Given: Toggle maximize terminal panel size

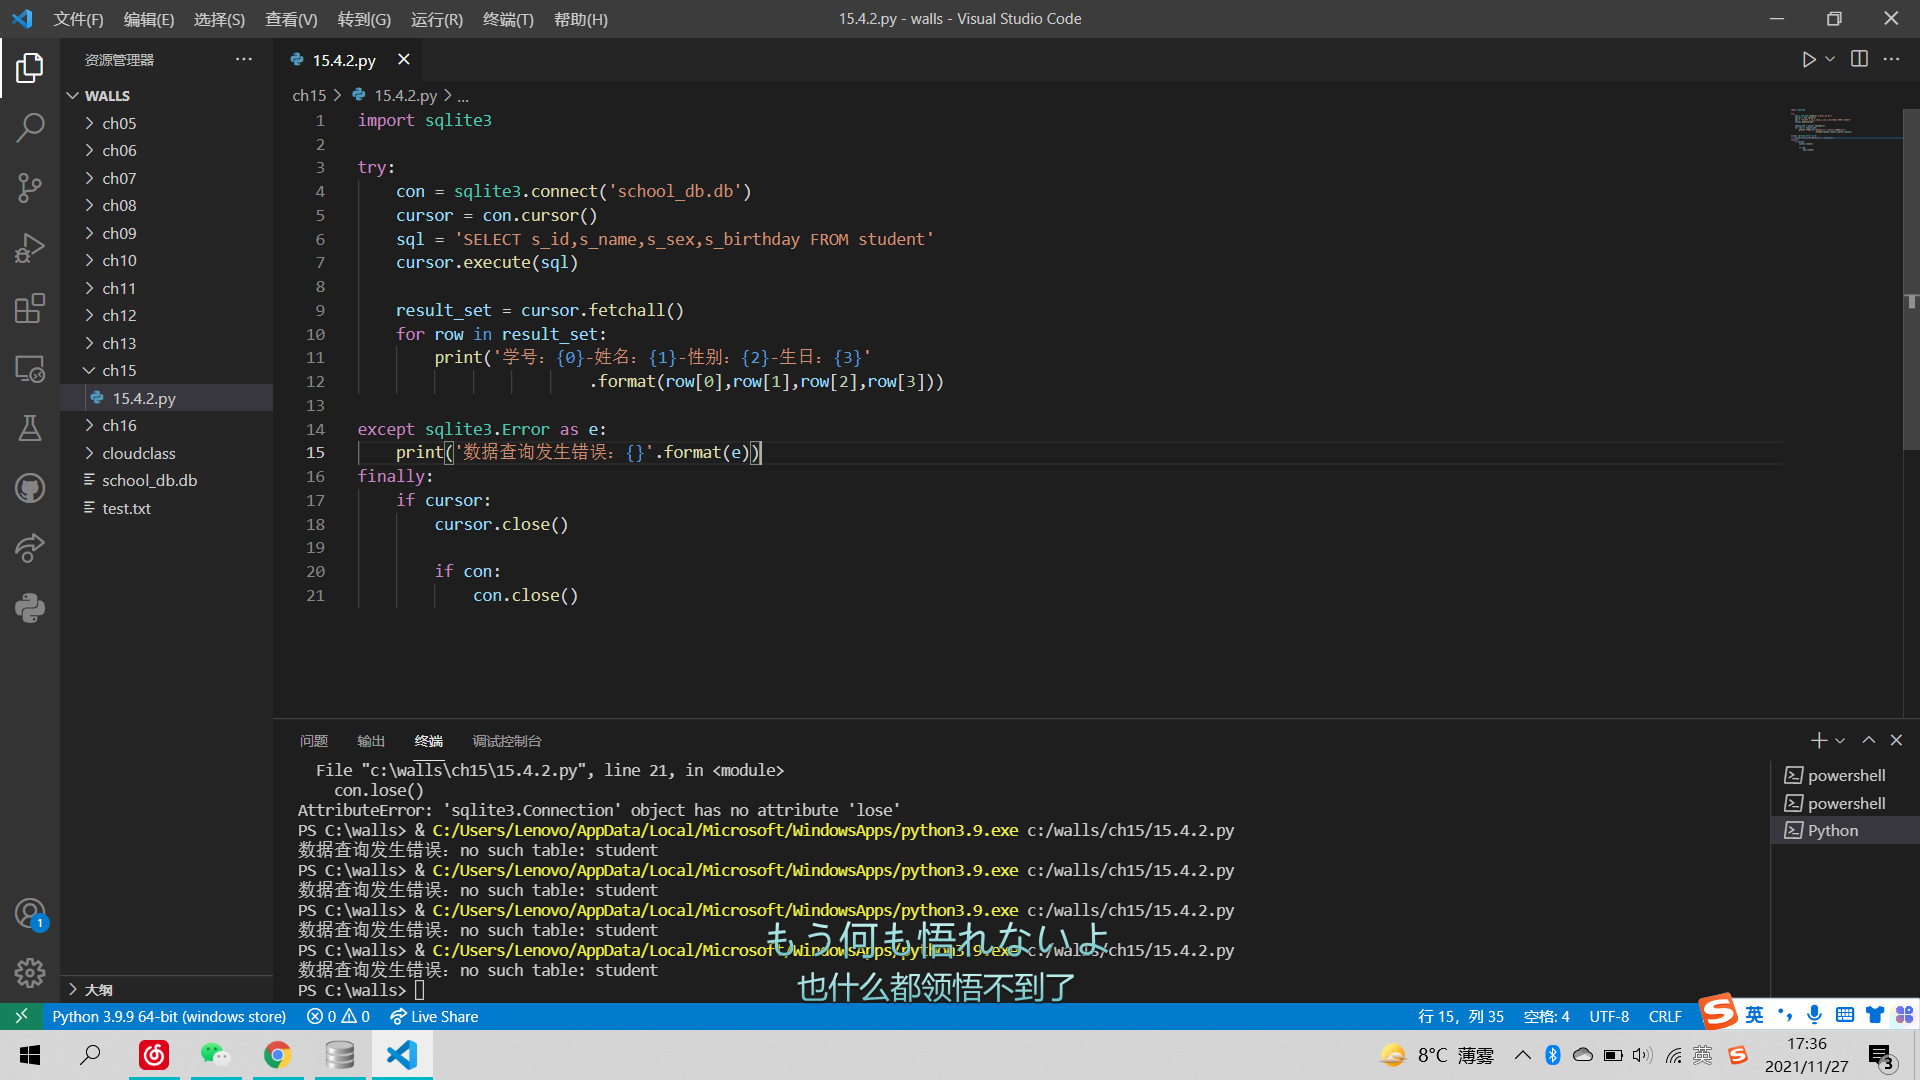Looking at the screenshot, I should (1868, 740).
